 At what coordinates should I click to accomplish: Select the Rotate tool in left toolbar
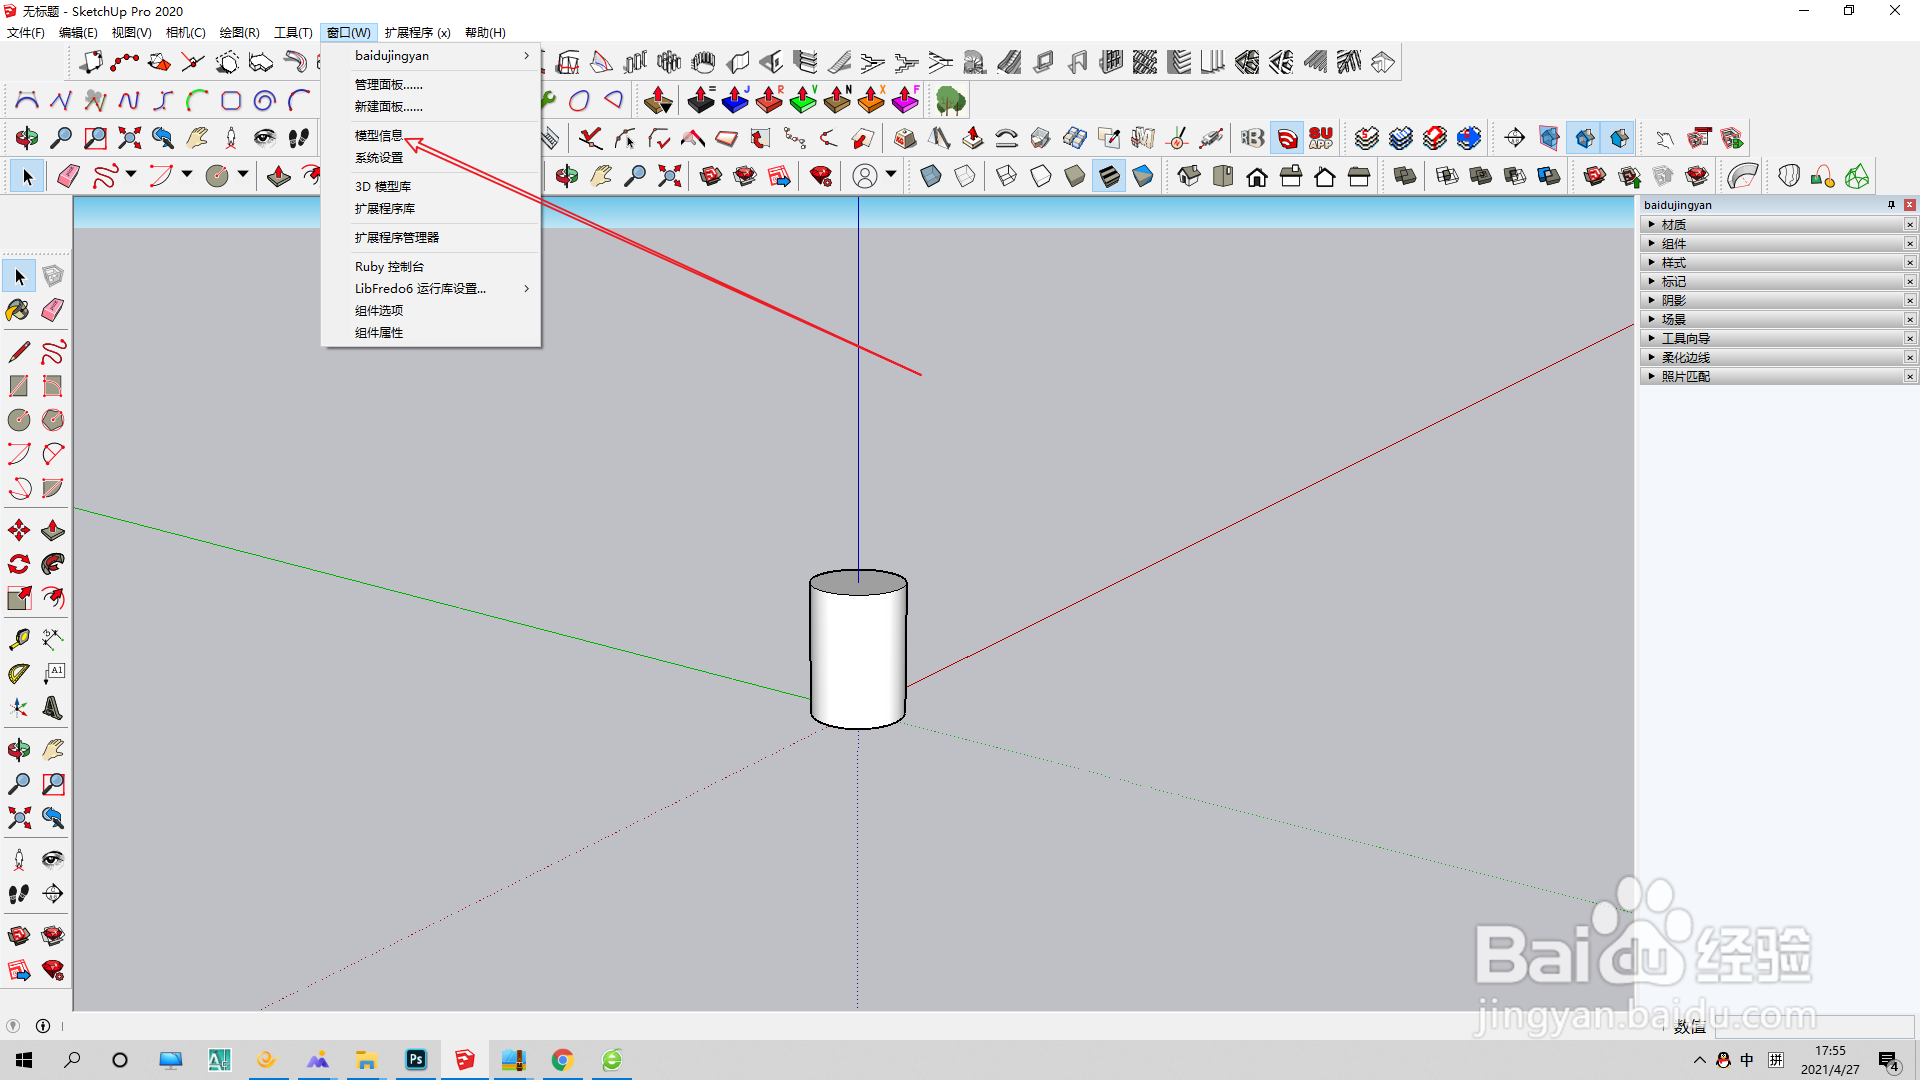pyautogui.click(x=18, y=564)
